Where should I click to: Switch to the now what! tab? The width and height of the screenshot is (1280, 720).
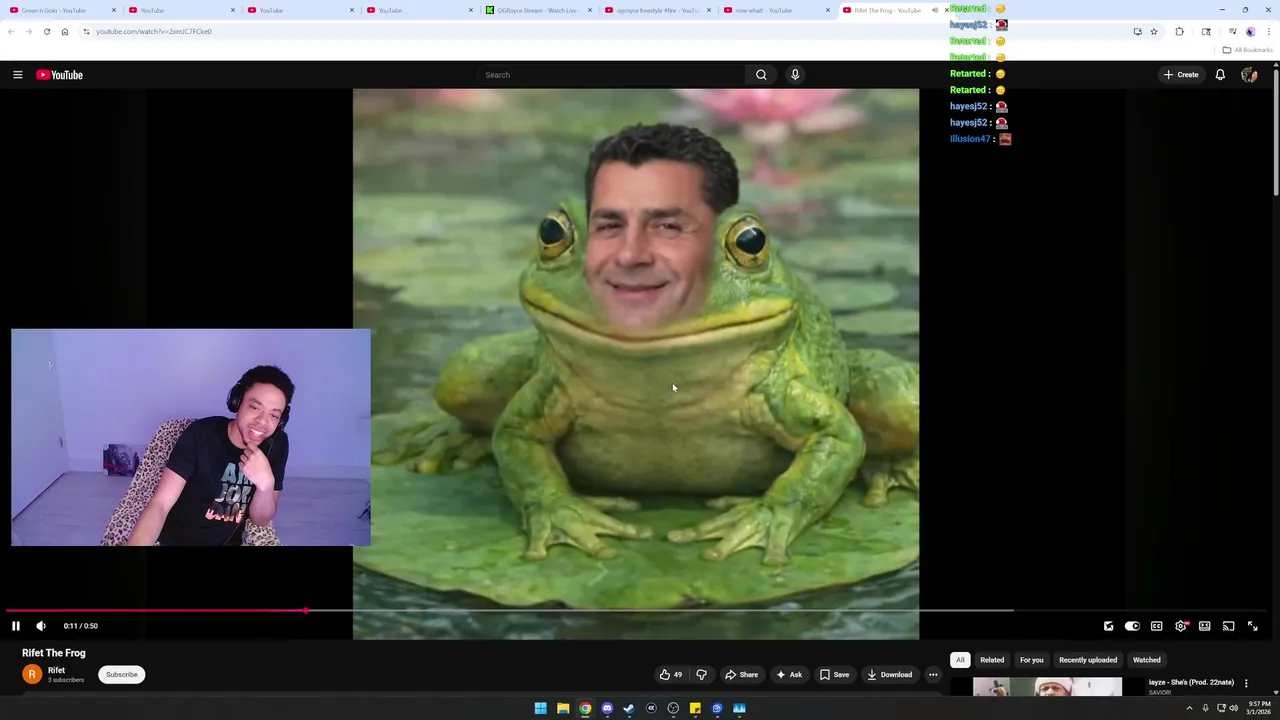[776, 10]
